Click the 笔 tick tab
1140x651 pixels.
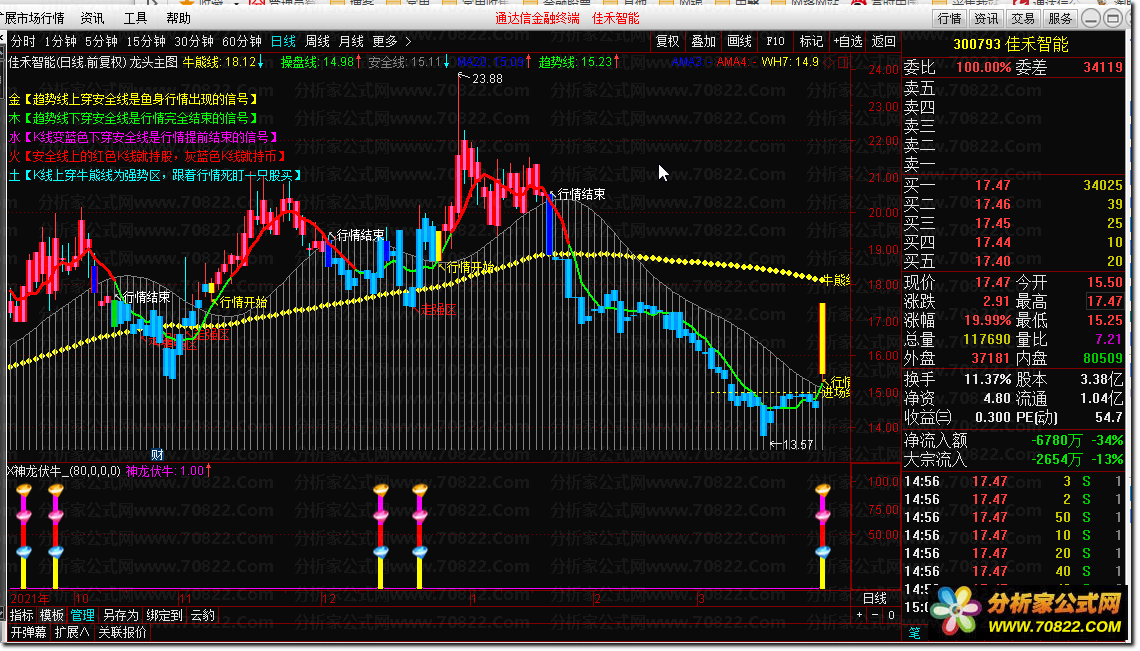coord(915,633)
